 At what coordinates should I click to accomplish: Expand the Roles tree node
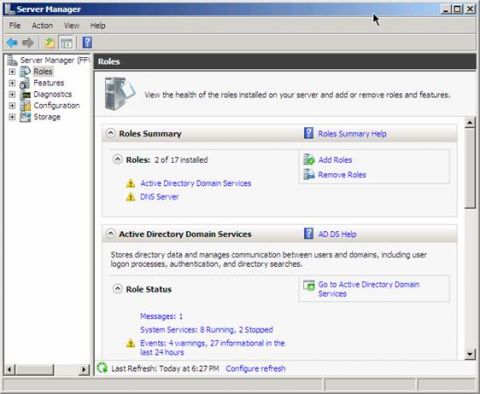click(12, 71)
